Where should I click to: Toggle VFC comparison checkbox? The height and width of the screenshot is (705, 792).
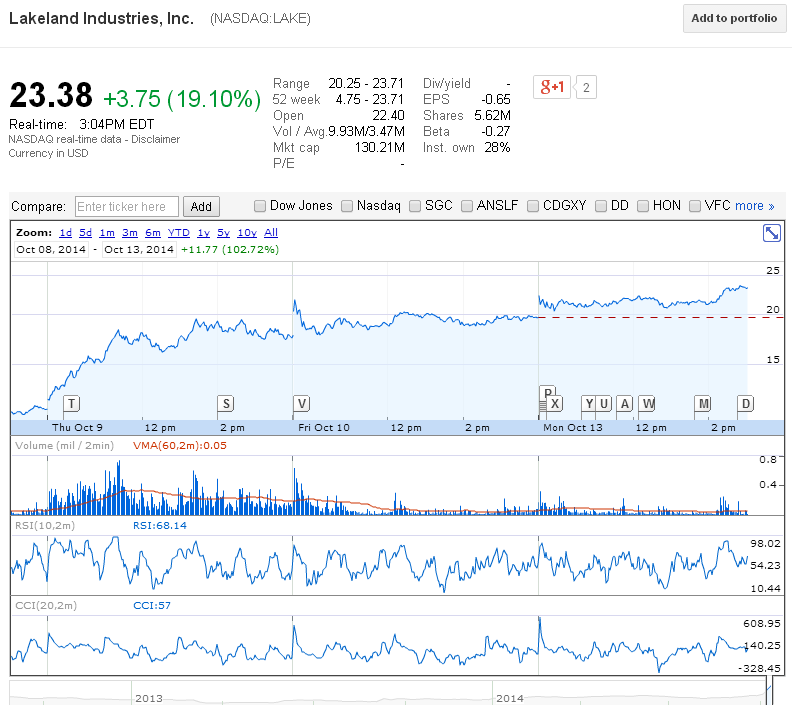click(695, 206)
